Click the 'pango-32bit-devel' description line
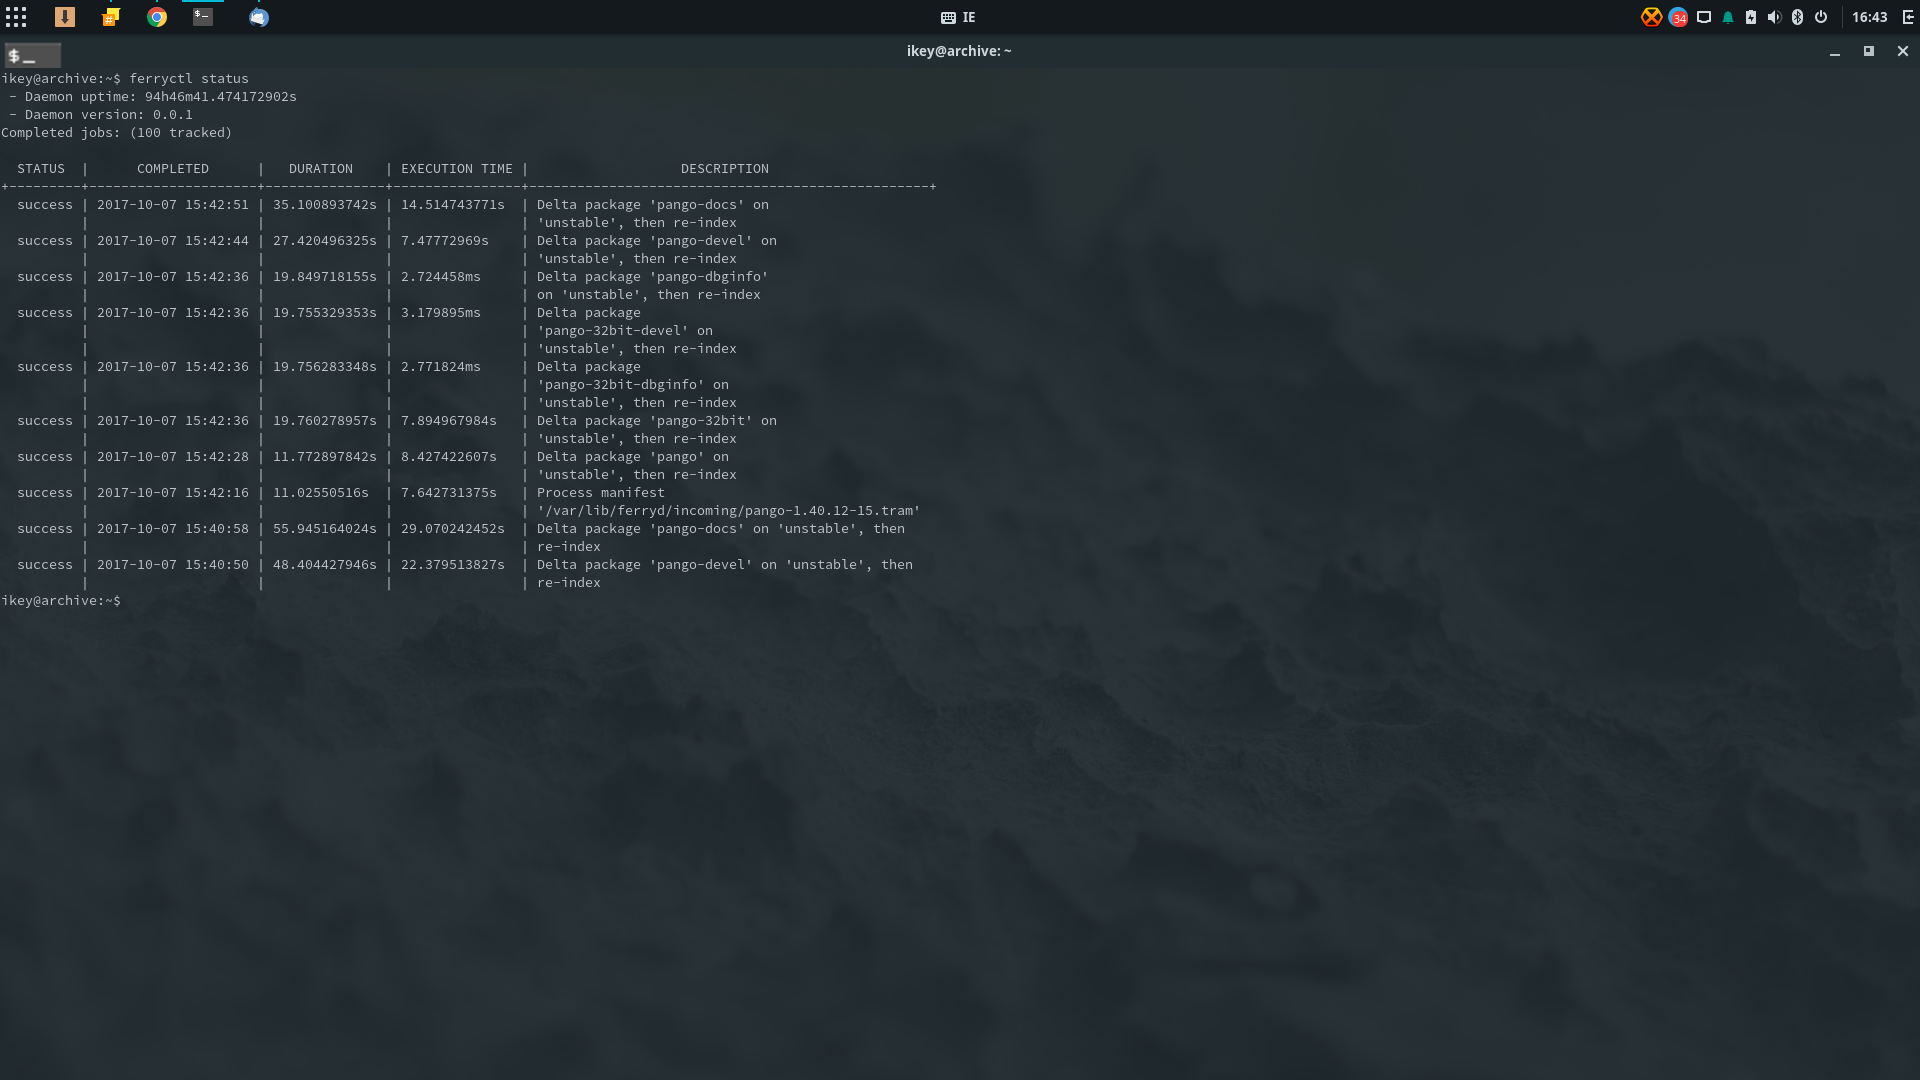The image size is (1920, 1080). (x=625, y=330)
